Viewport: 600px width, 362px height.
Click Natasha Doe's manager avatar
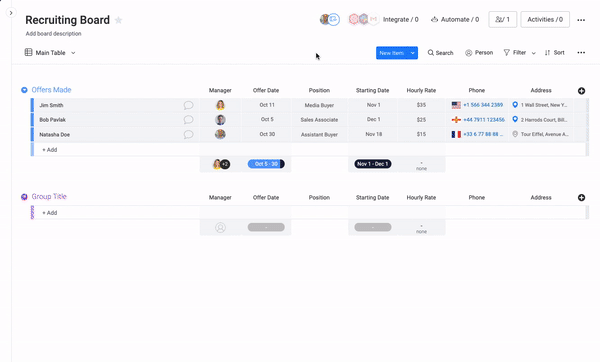(x=220, y=134)
